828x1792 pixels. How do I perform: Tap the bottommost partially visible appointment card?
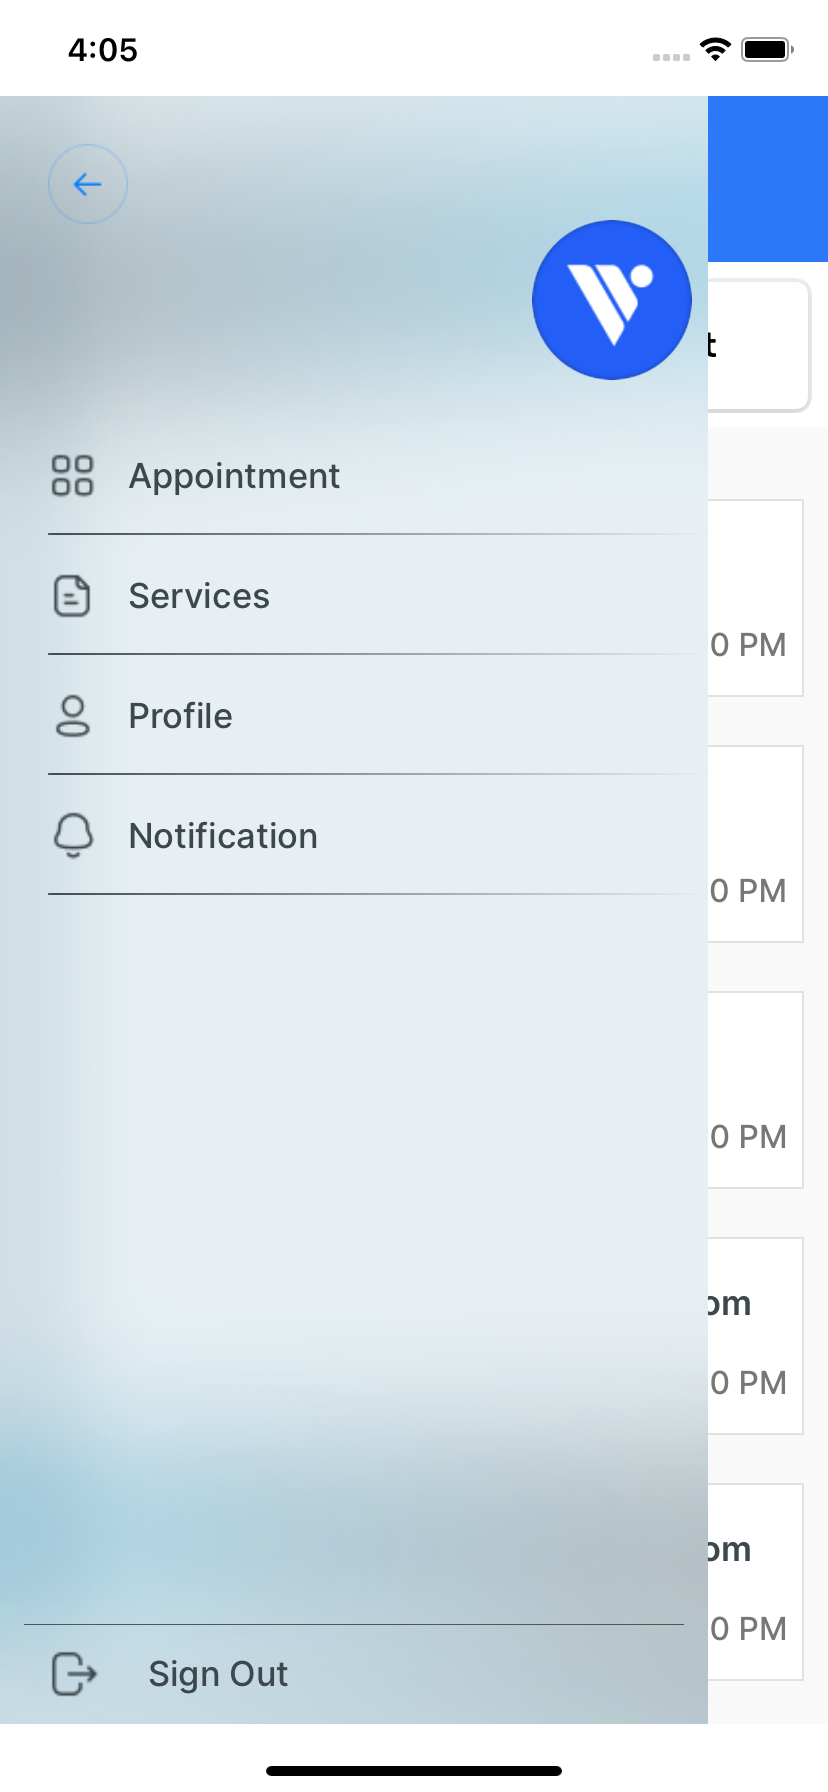[x=755, y=1582]
